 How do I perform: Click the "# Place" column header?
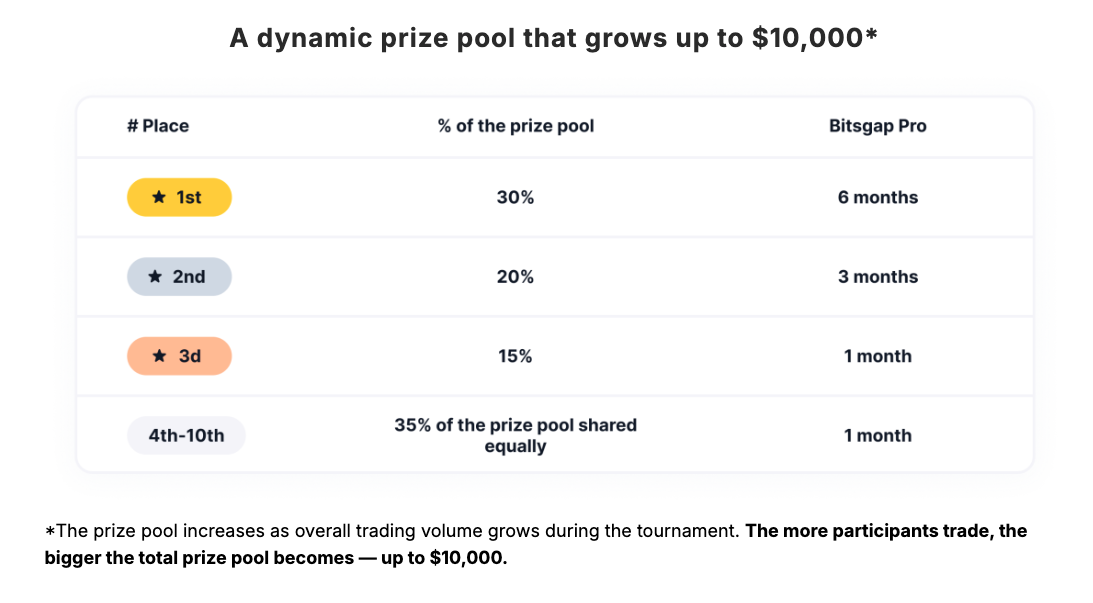(x=158, y=126)
